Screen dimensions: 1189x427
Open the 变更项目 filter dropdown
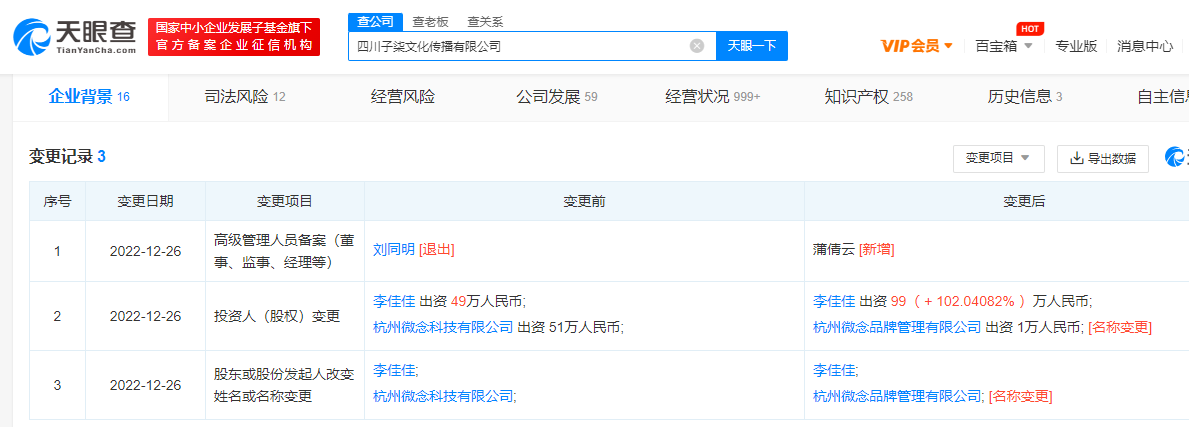click(x=999, y=159)
